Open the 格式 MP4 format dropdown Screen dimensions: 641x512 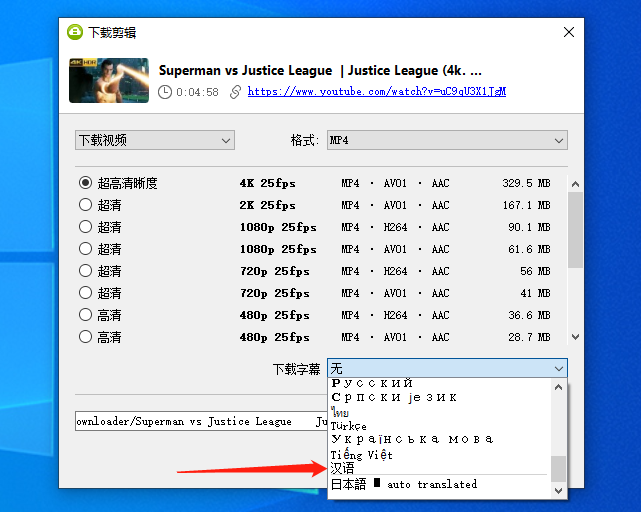click(x=447, y=140)
